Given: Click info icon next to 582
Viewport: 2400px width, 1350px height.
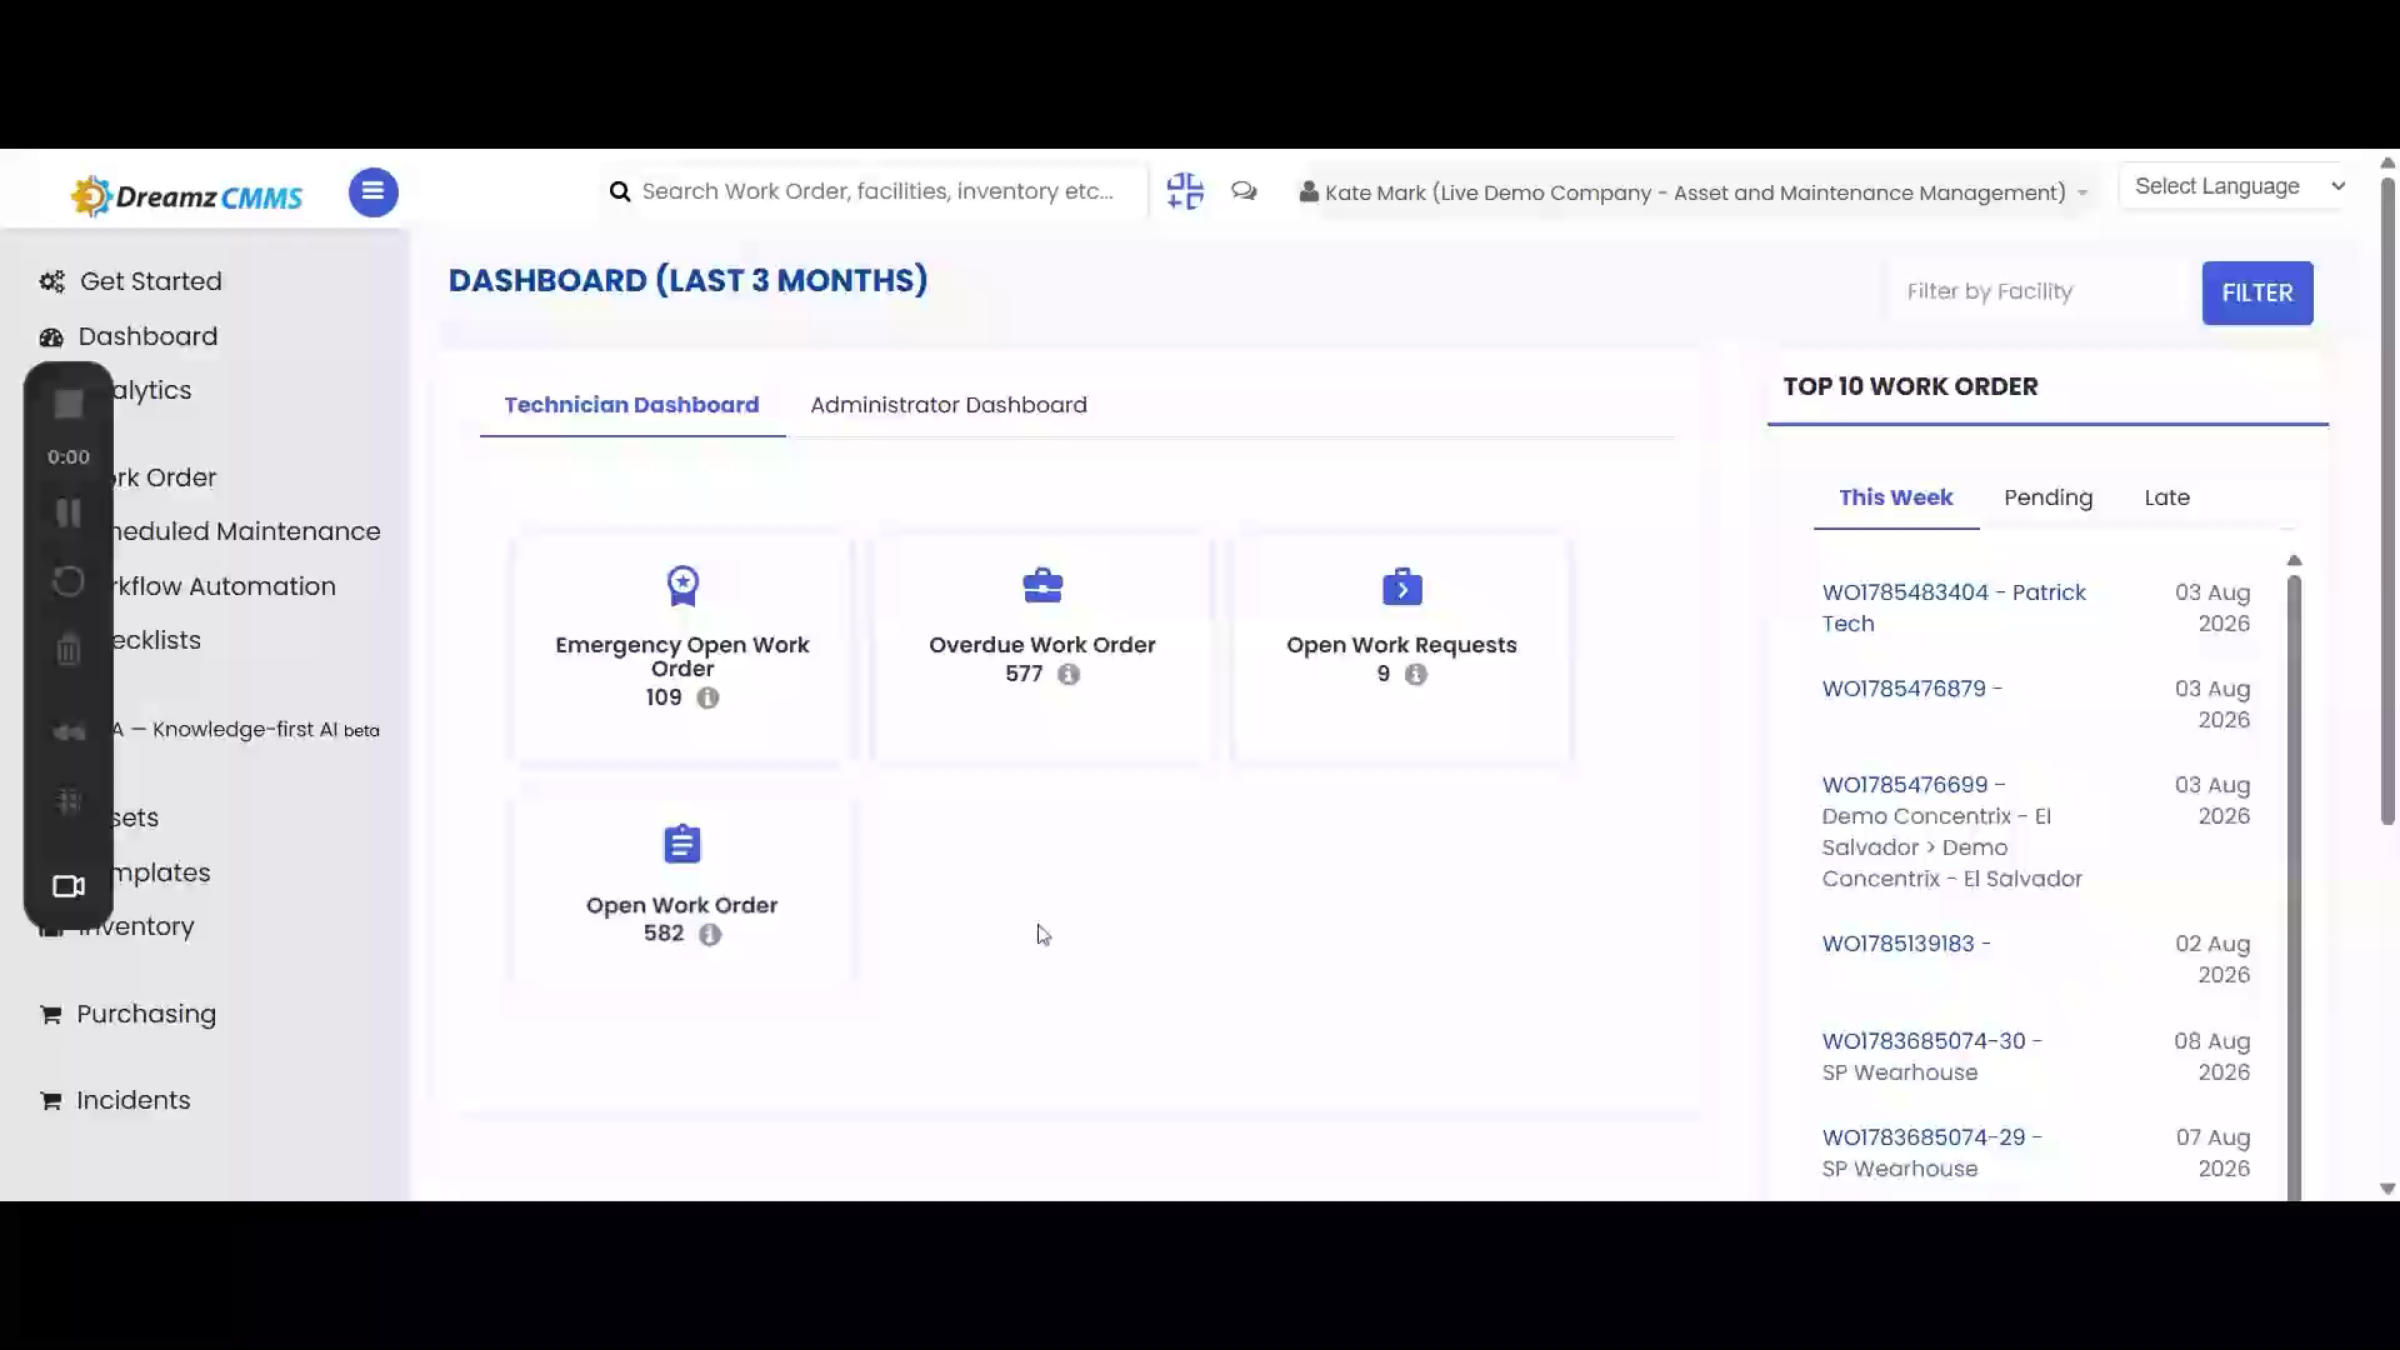Looking at the screenshot, I should [x=710, y=934].
